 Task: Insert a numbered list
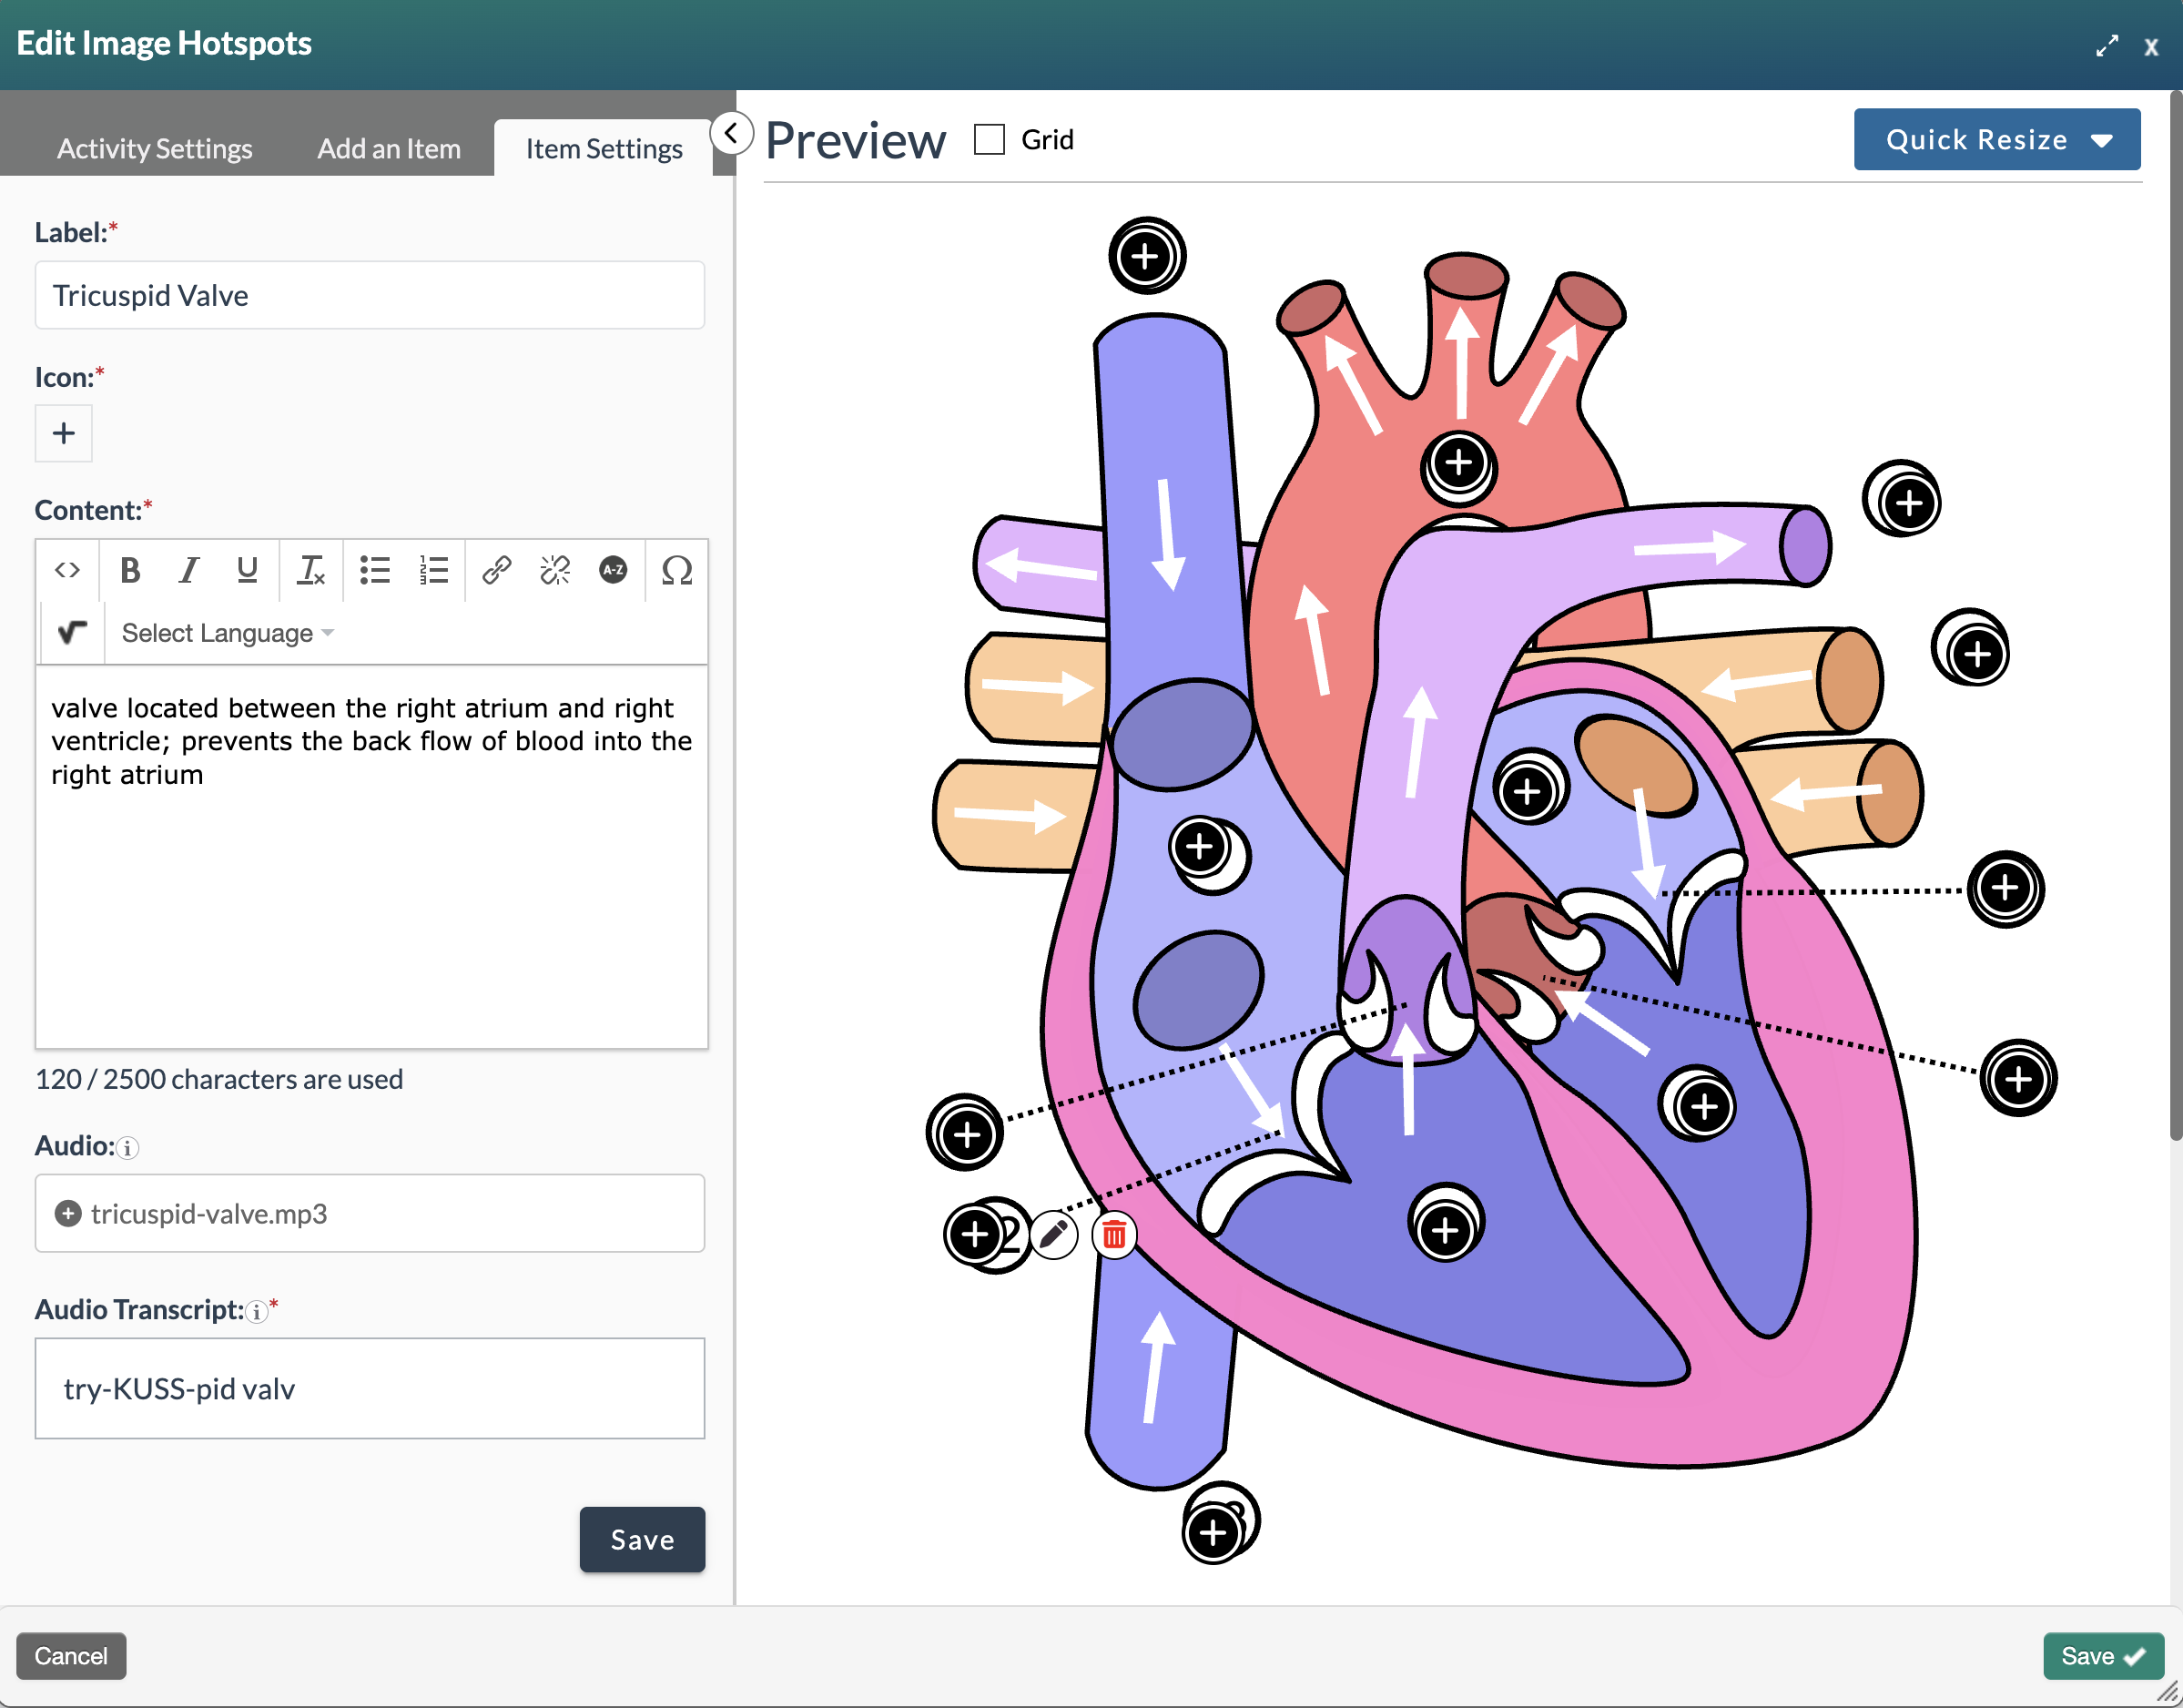click(434, 570)
